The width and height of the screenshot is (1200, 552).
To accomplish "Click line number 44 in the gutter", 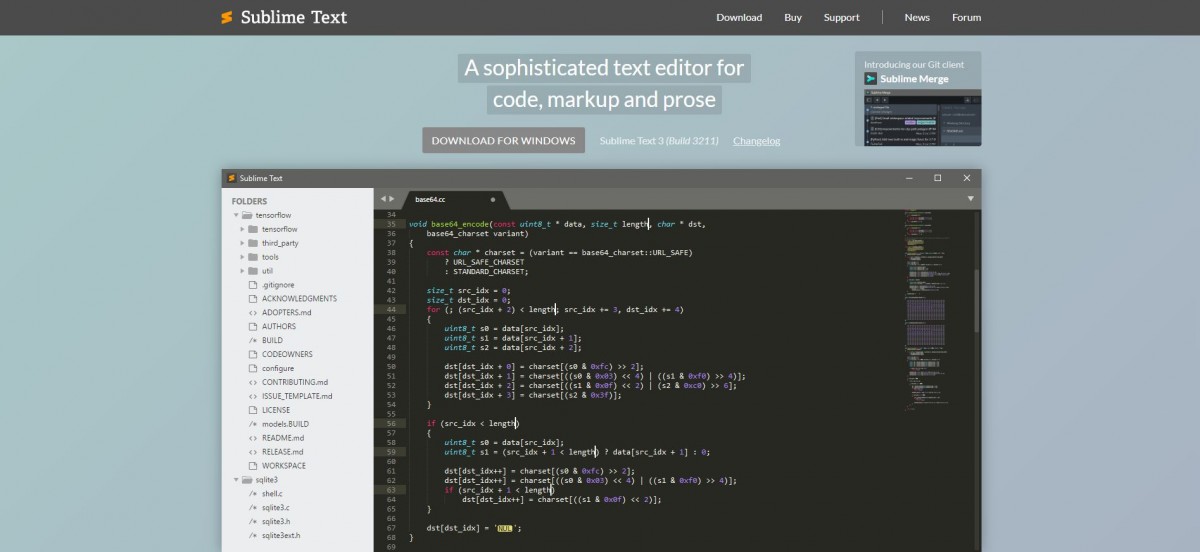I will coord(390,309).
